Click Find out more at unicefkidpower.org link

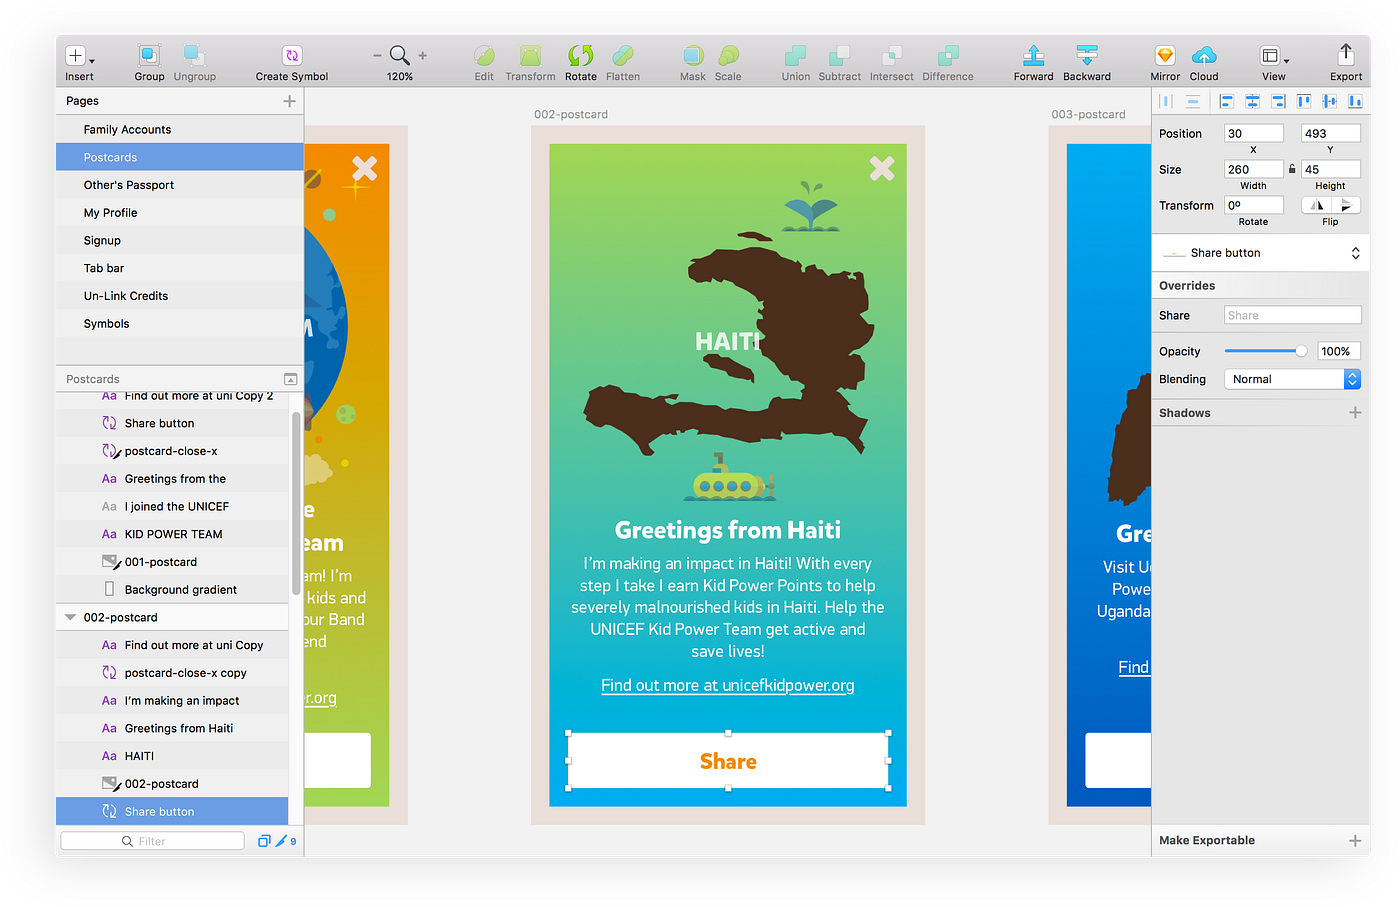coord(727,685)
